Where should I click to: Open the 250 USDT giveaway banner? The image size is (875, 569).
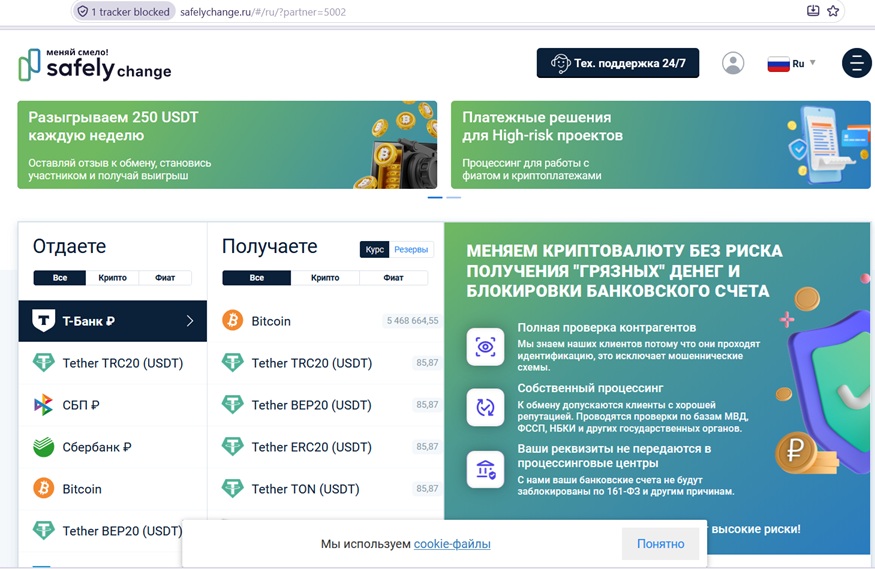click(227, 145)
